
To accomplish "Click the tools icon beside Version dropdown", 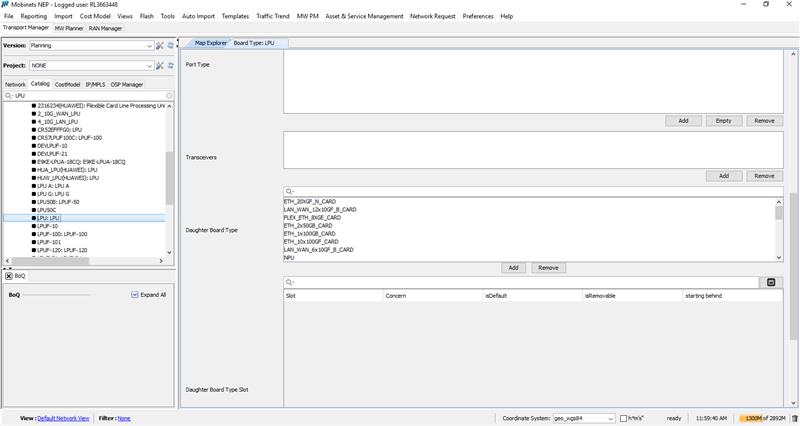I will tap(160, 46).
